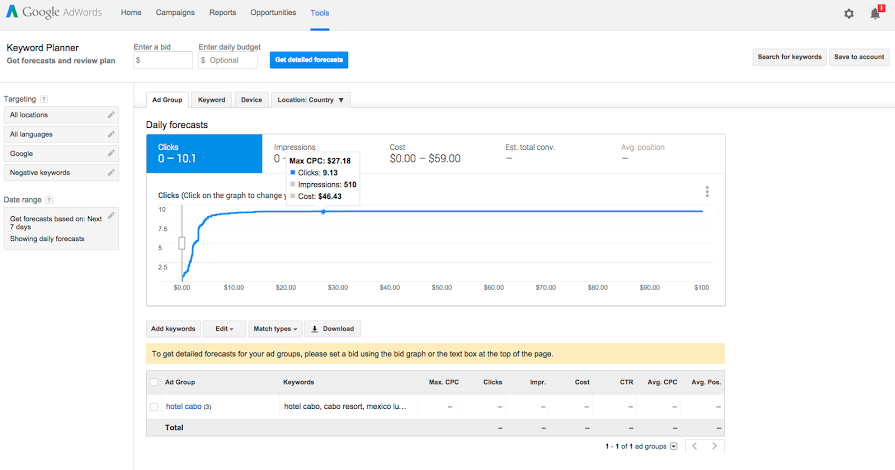This screenshot has width=895, height=470.
Task: Open the Edit dropdown menu
Action: (x=224, y=328)
